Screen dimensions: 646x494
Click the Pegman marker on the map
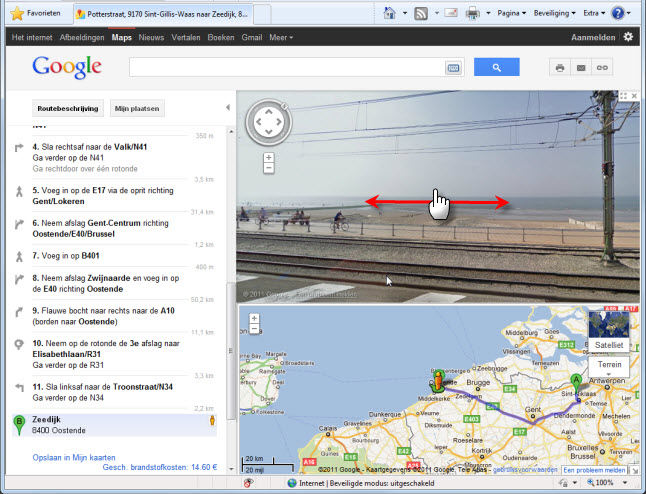click(438, 381)
